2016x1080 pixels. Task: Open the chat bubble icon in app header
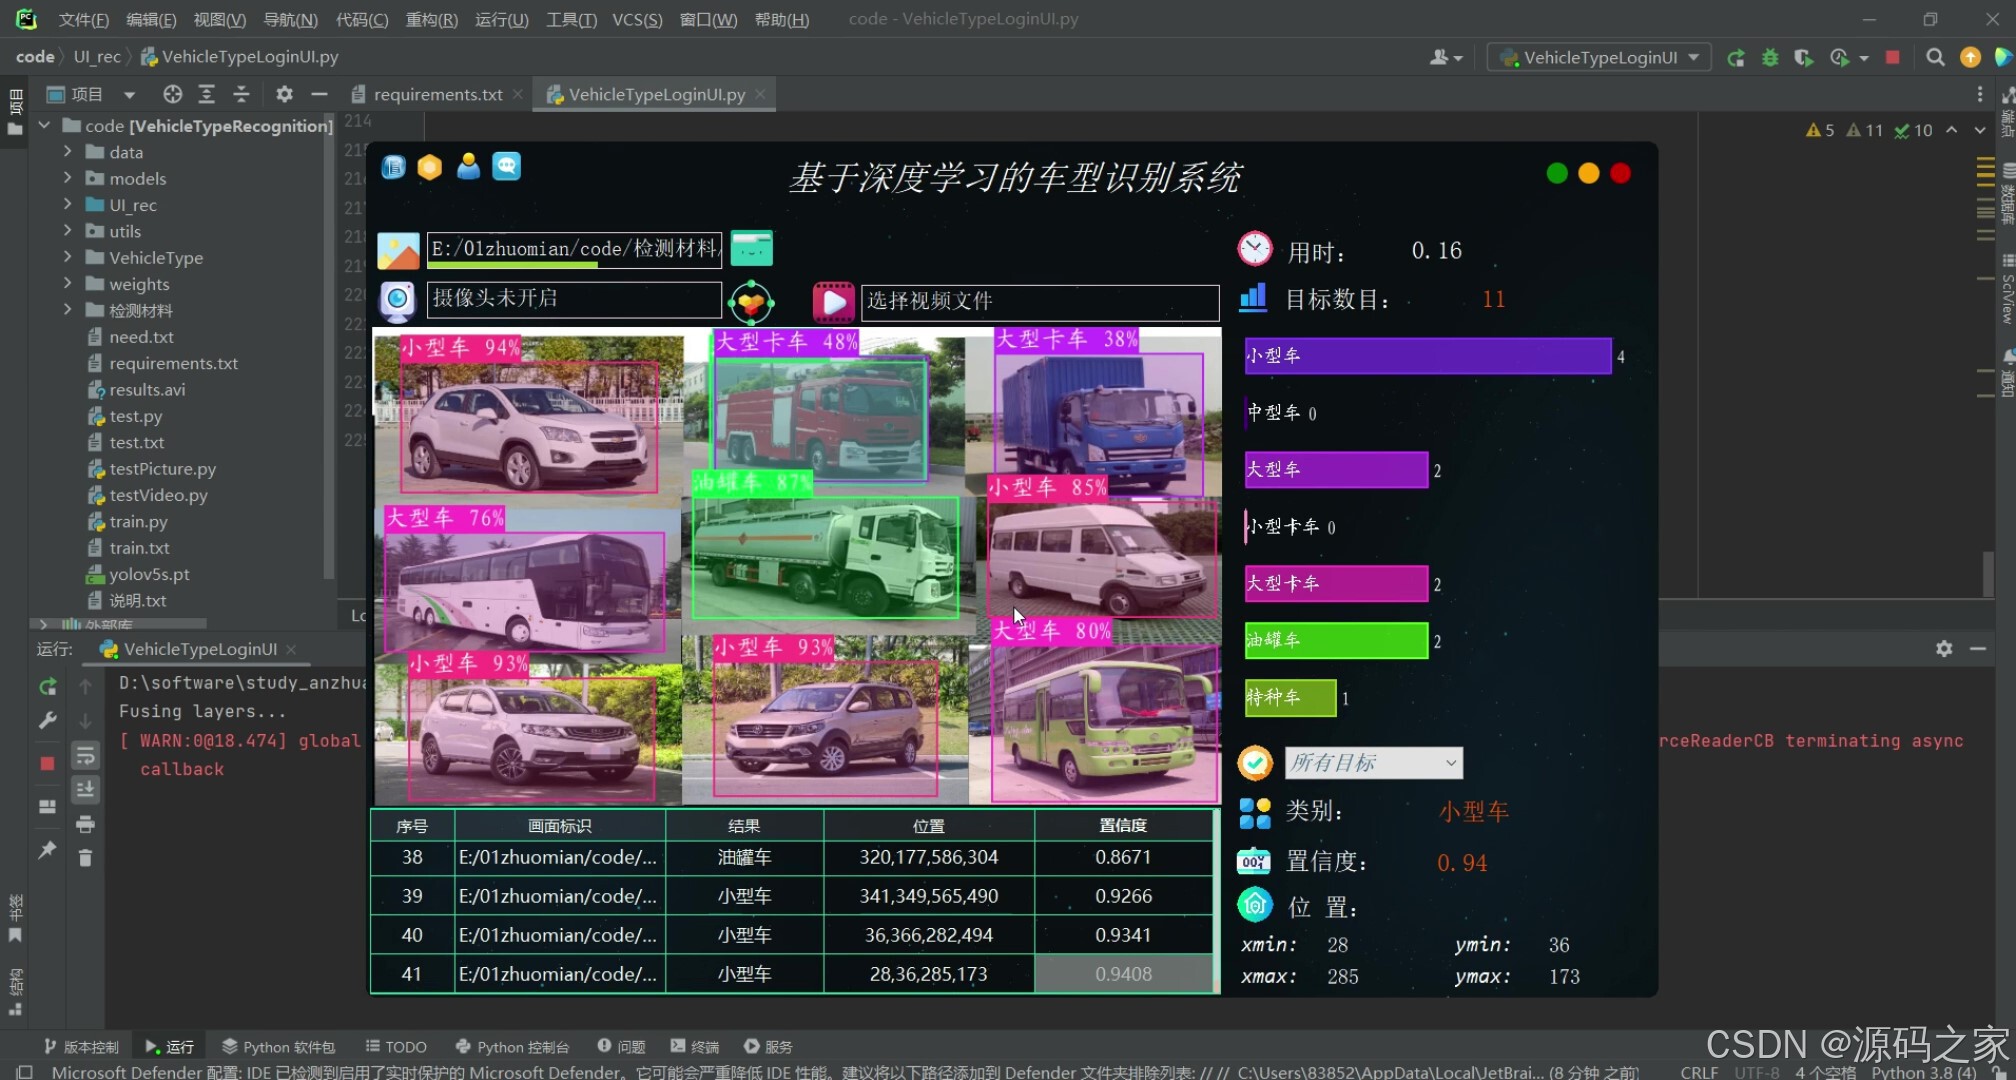coord(507,167)
